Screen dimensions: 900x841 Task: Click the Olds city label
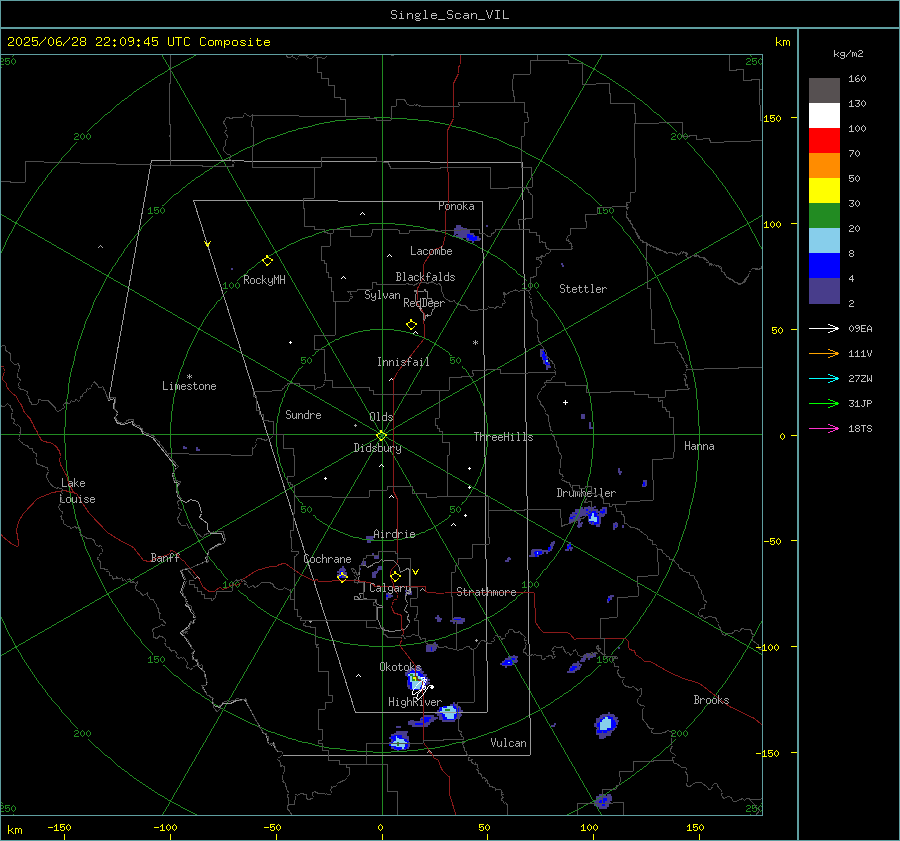(x=381, y=417)
